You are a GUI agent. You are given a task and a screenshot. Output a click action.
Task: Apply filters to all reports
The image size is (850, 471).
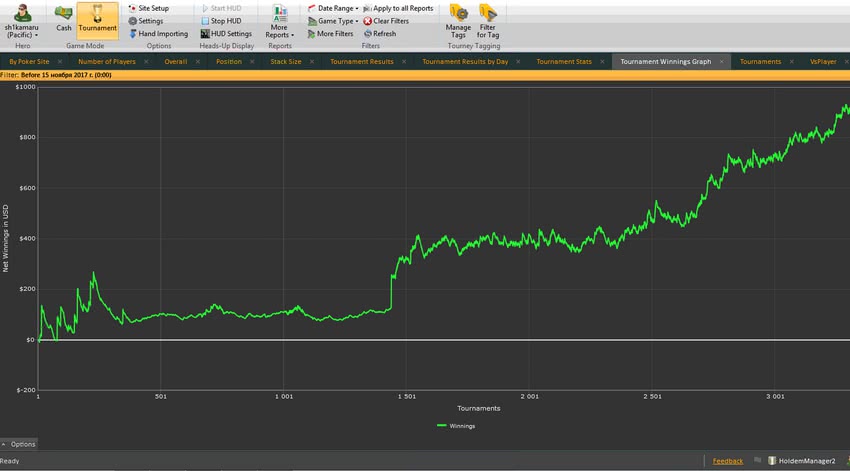pos(398,8)
